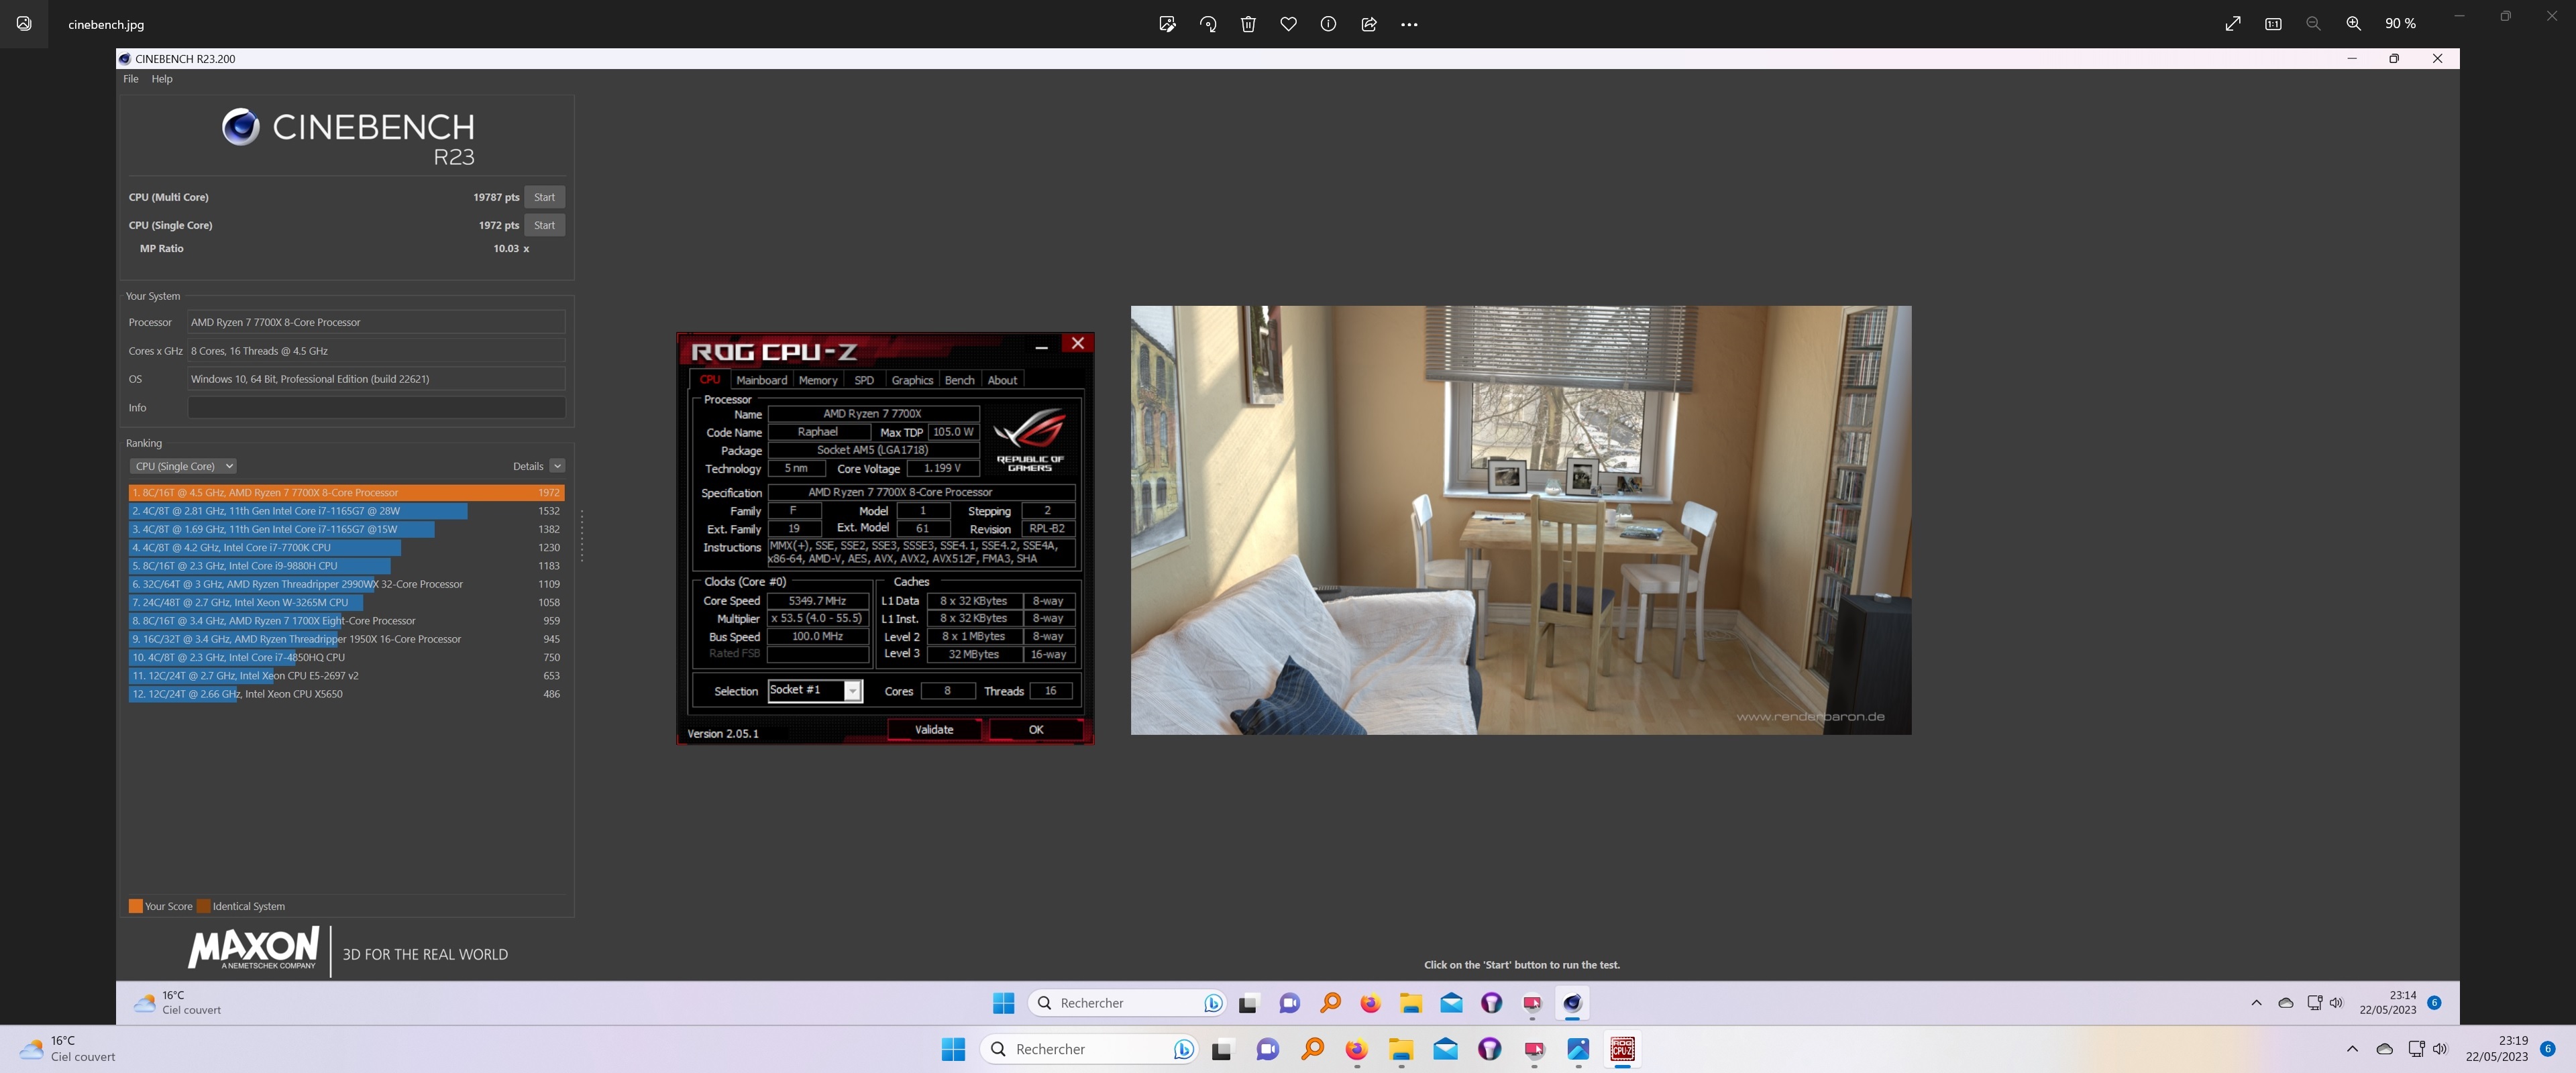Click the Rechercher search box on the taskbar
This screenshot has height=1073, width=2576.
tap(1080, 1049)
